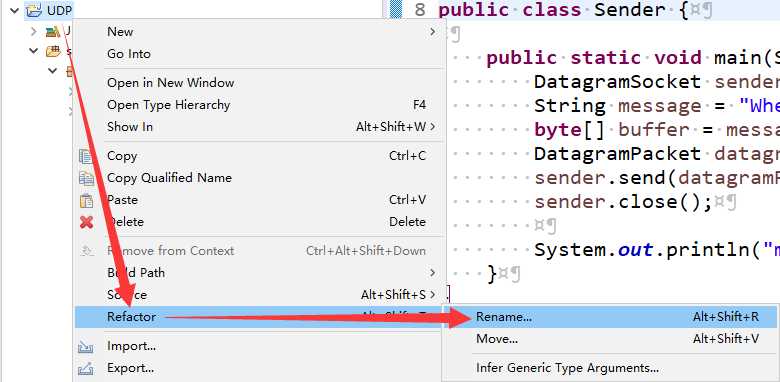Select Copy from context menu

(x=258, y=156)
